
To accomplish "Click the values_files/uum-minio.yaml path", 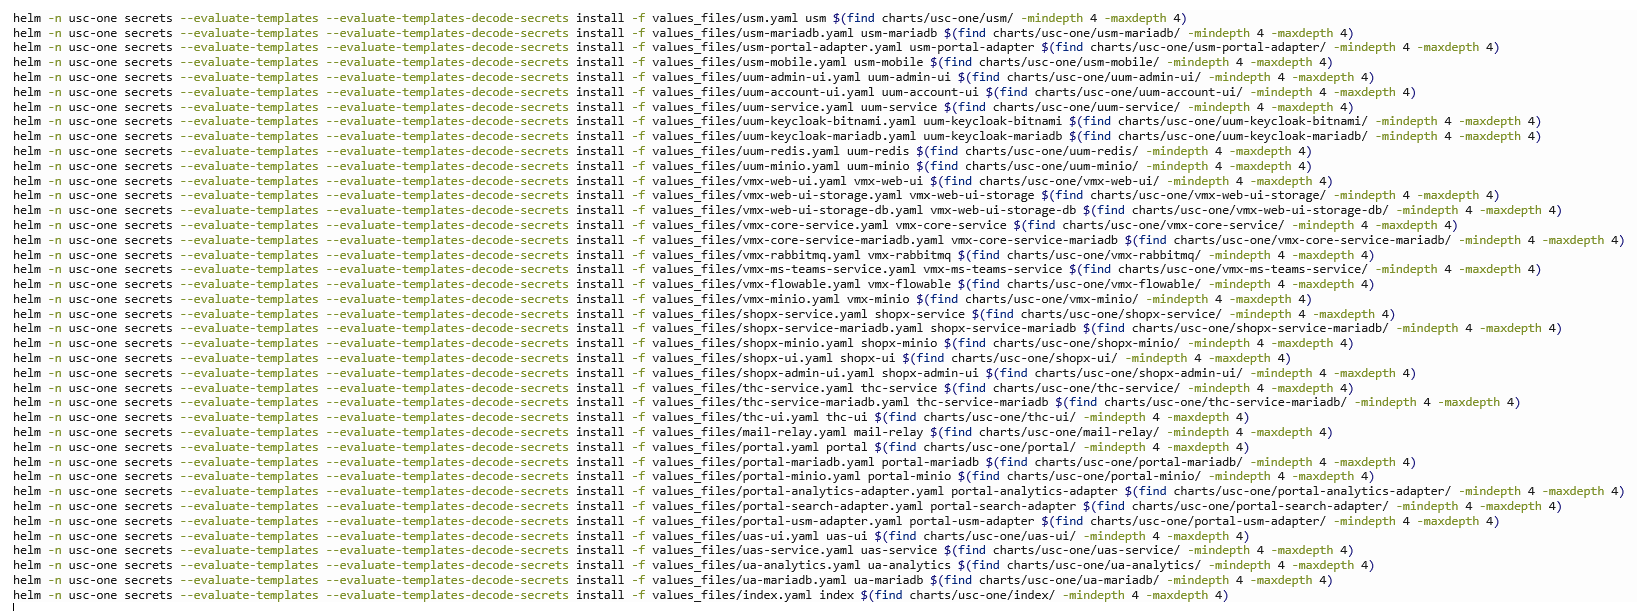I will coord(746,166).
